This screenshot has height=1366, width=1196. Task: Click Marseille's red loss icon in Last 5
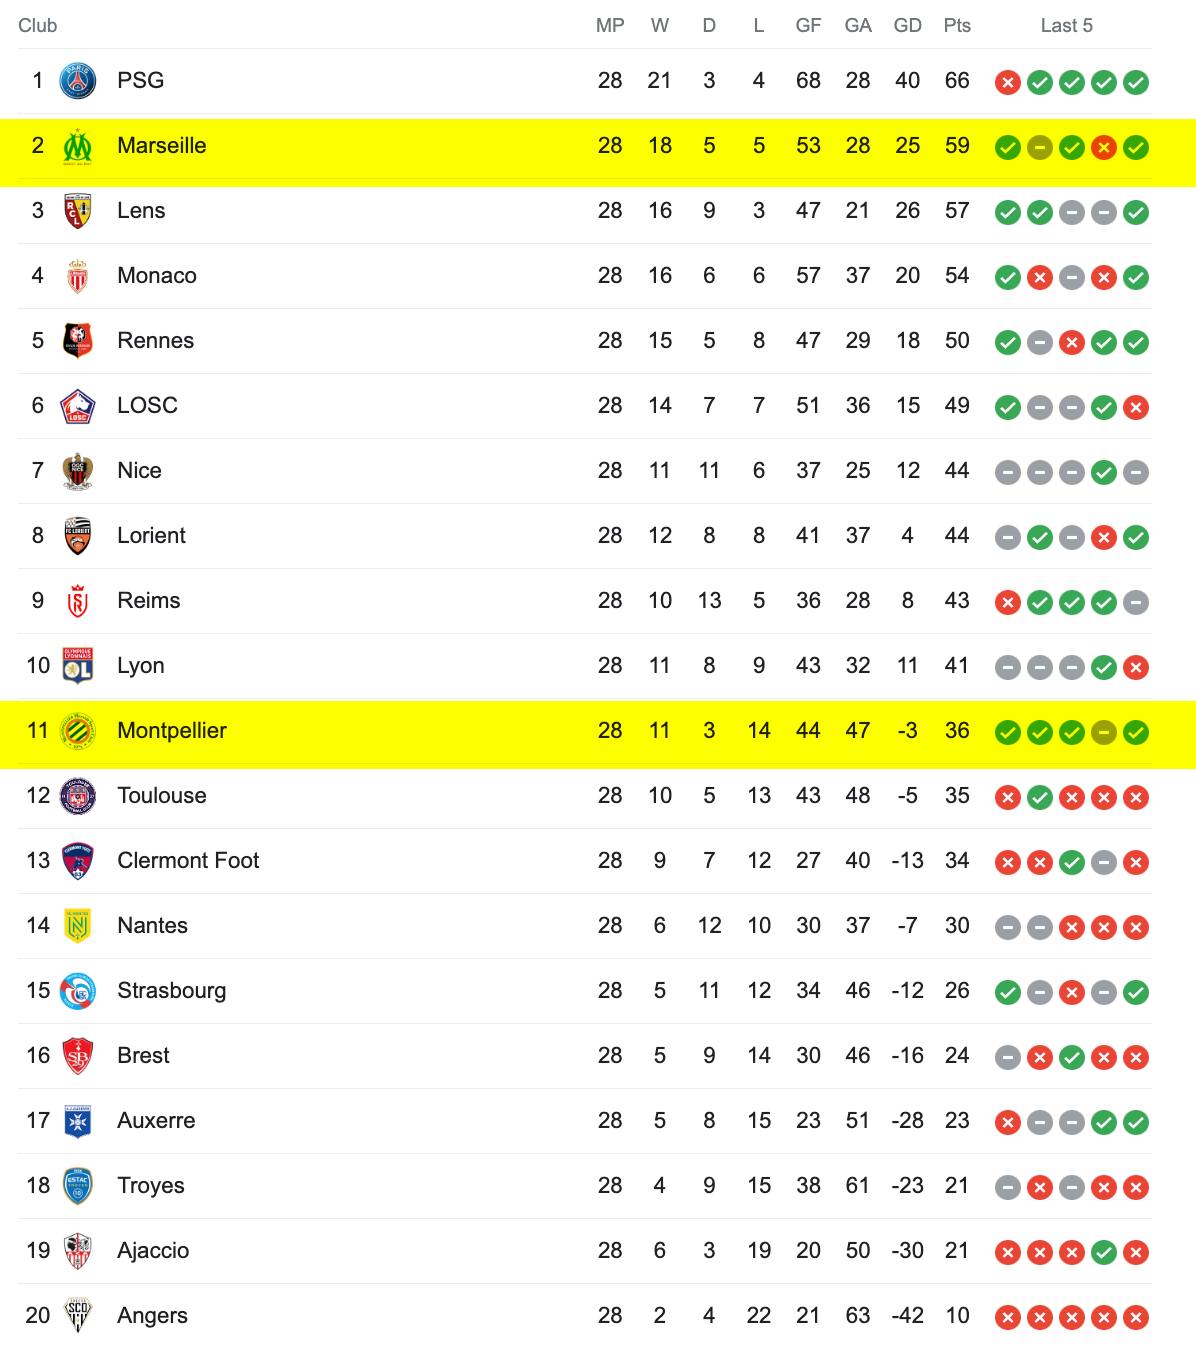click(1104, 147)
